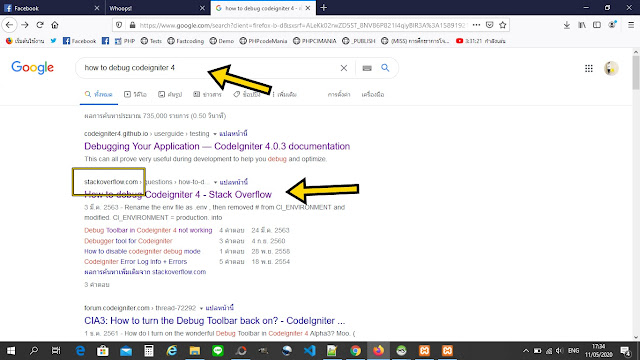Close the how to debug codeigniter tab
Image resolution: width=640 pixels, height=360 pixels.
tap(308, 8)
